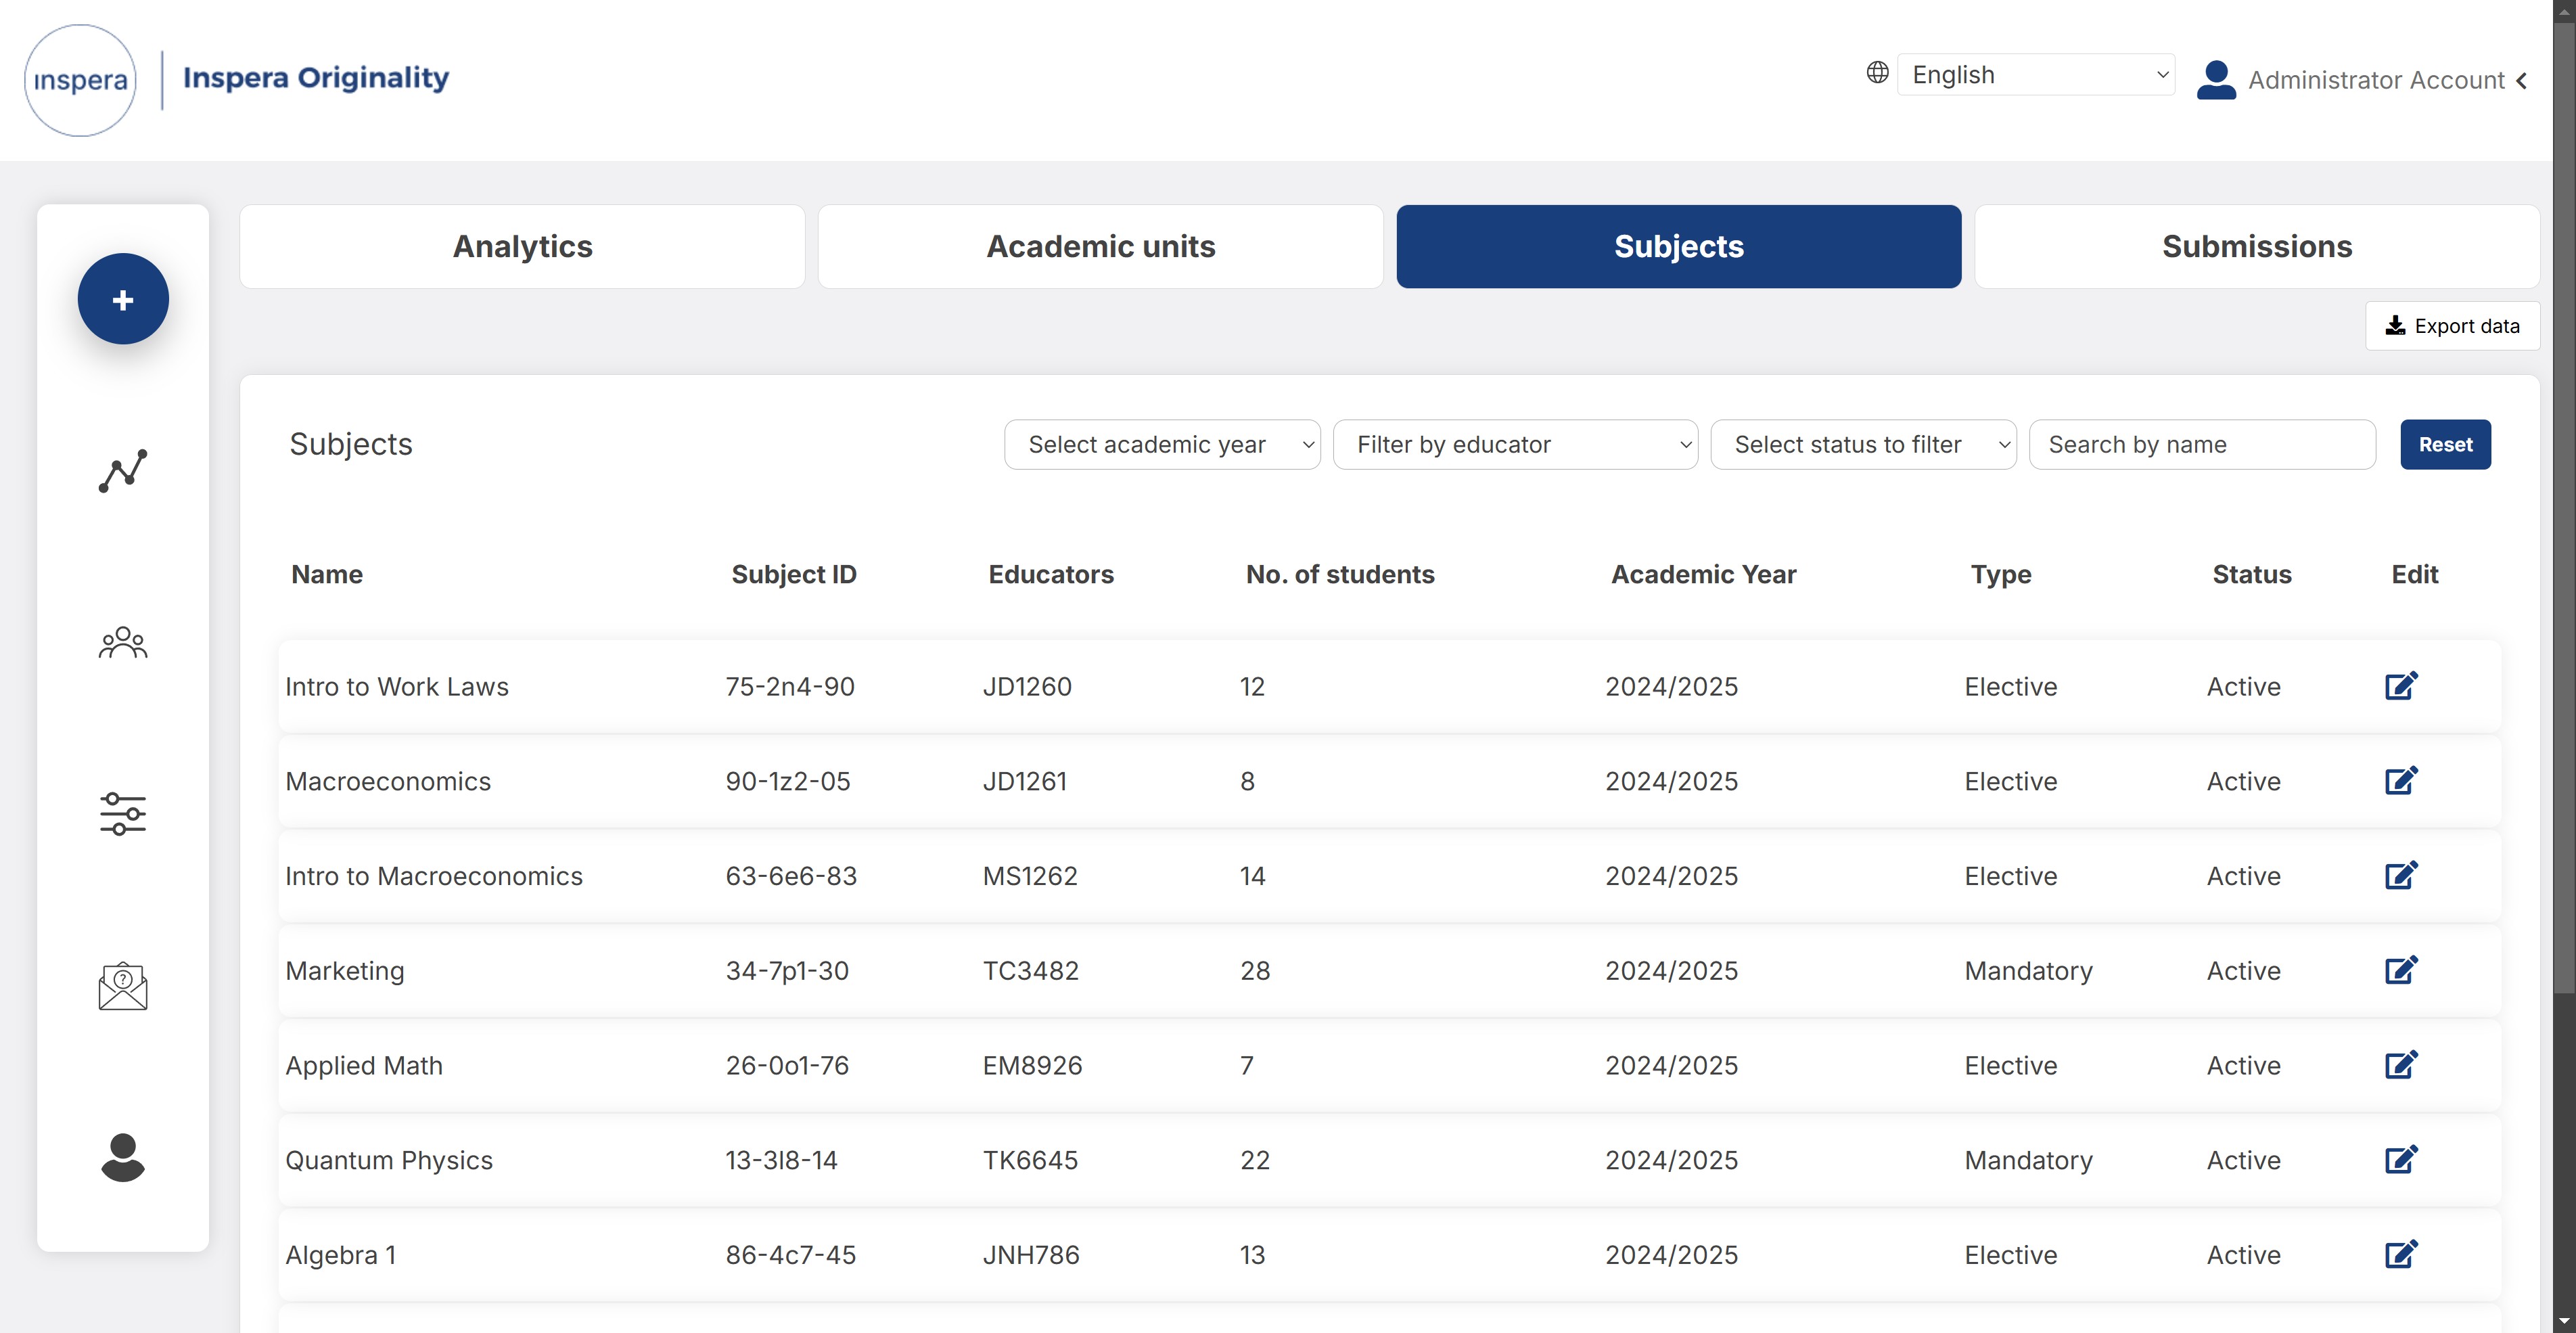Edit the Marketing subject
The image size is (2576, 1333).
pyautogui.click(x=2401, y=970)
